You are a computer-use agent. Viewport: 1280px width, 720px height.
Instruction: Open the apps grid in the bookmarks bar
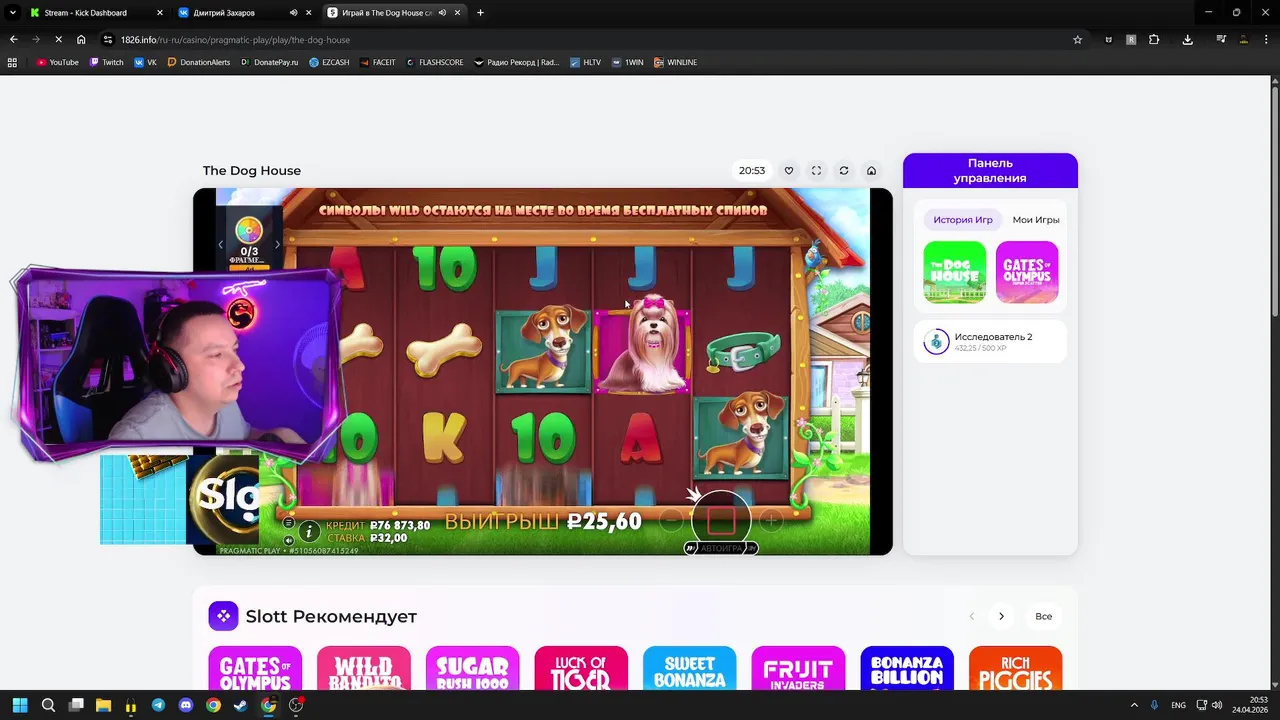pyautogui.click(x=12, y=62)
